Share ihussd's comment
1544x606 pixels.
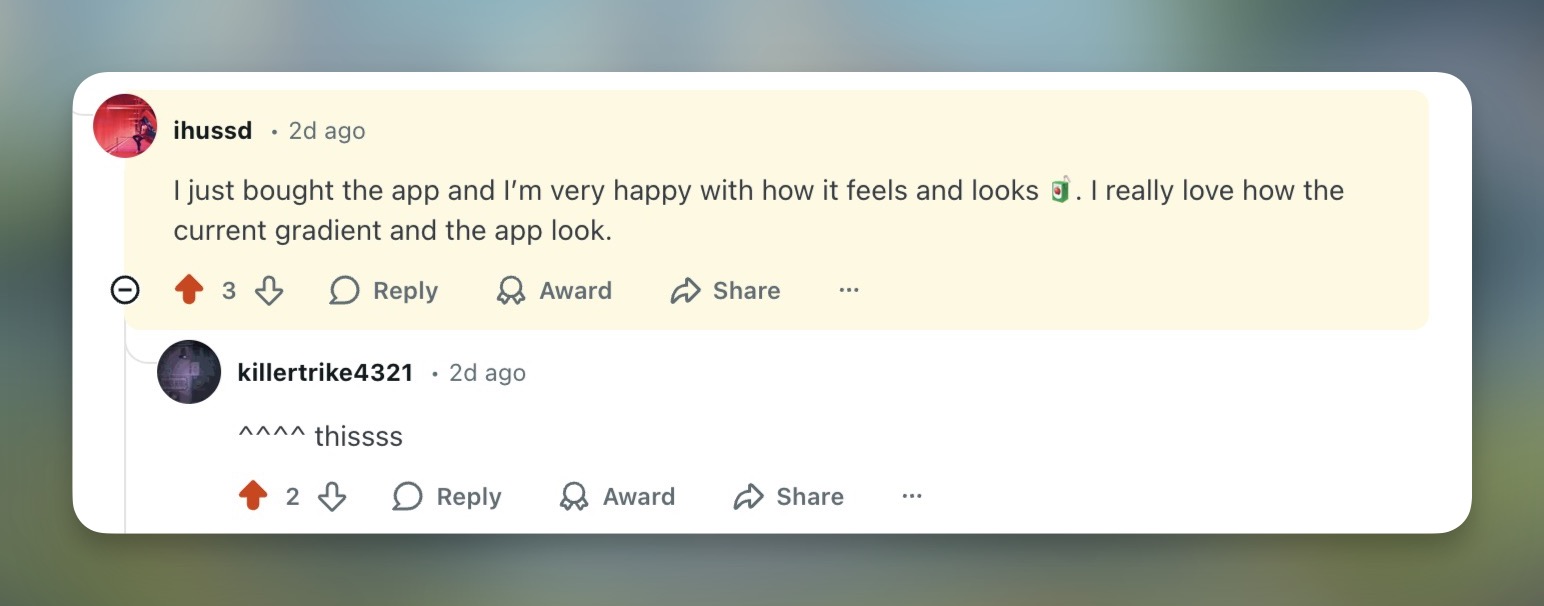(x=724, y=290)
